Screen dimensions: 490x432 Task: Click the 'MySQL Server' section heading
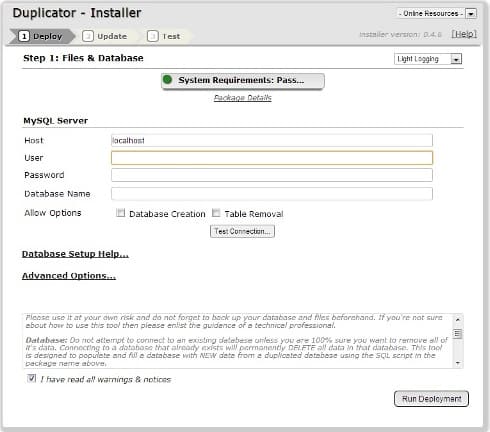click(x=56, y=121)
